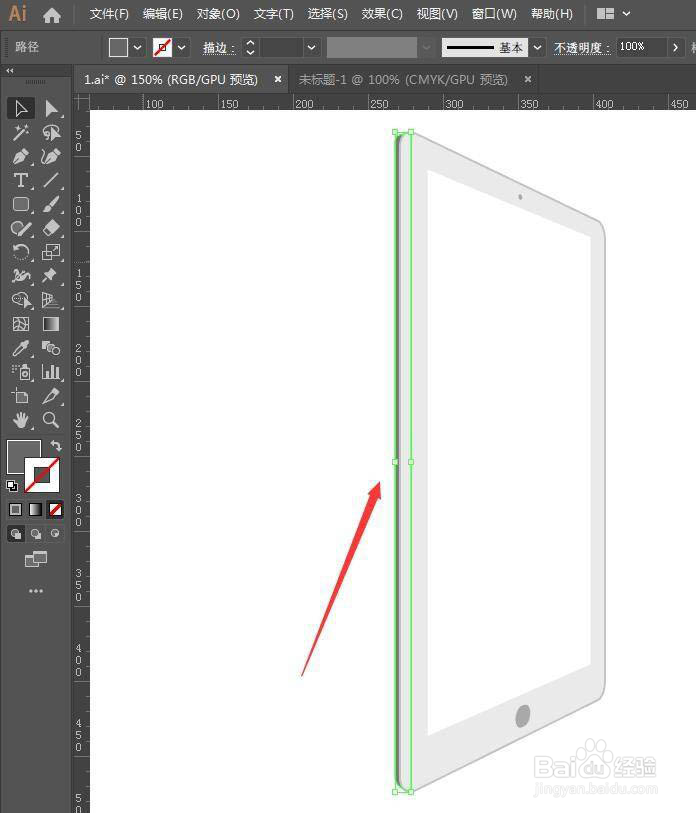Open the stroke color dropdown in control bar

click(x=182, y=48)
